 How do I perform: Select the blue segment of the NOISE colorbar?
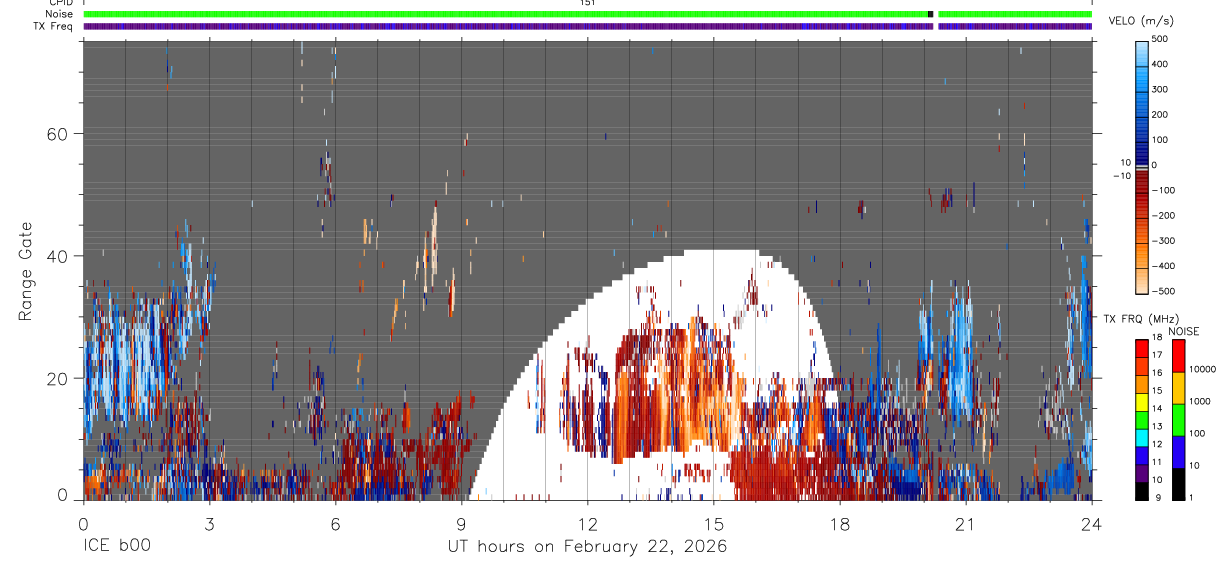1179,451
